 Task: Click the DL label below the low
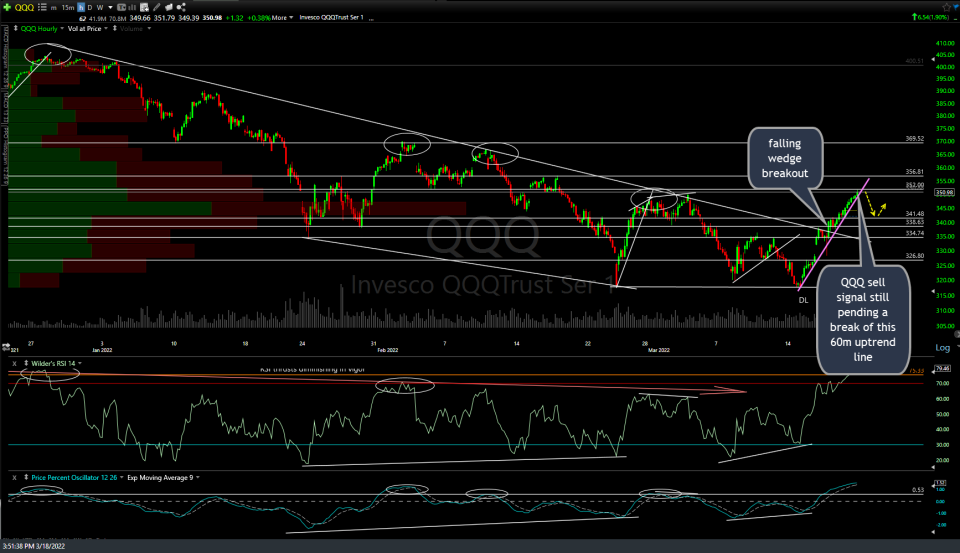(x=803, y=300)
